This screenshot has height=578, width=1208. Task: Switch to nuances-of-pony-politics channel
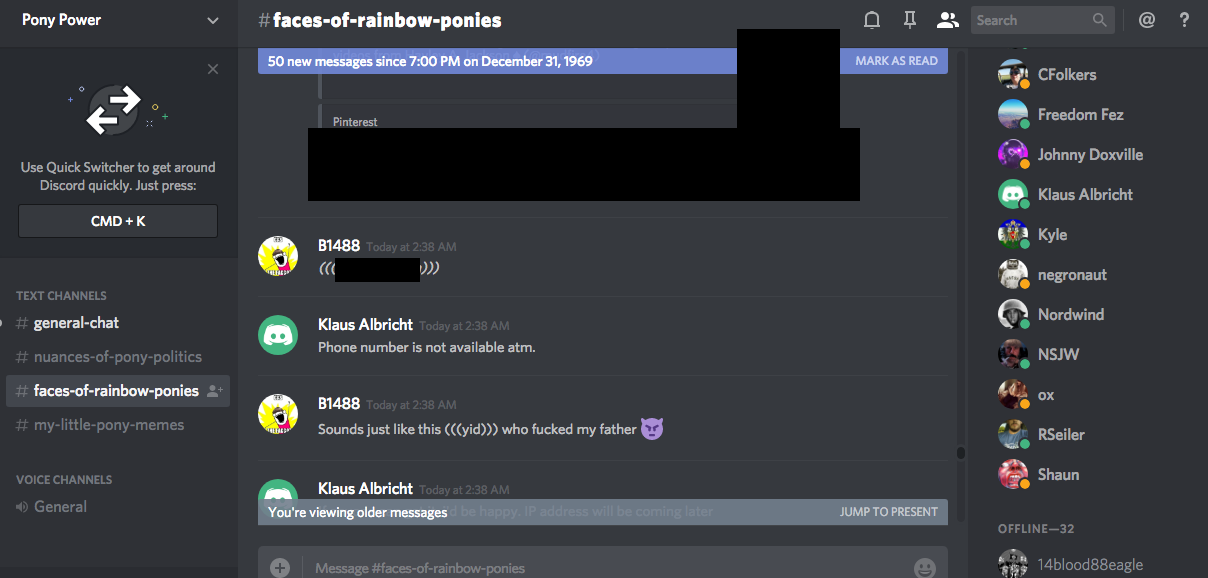pyautogui.click(x=118, y=357)
